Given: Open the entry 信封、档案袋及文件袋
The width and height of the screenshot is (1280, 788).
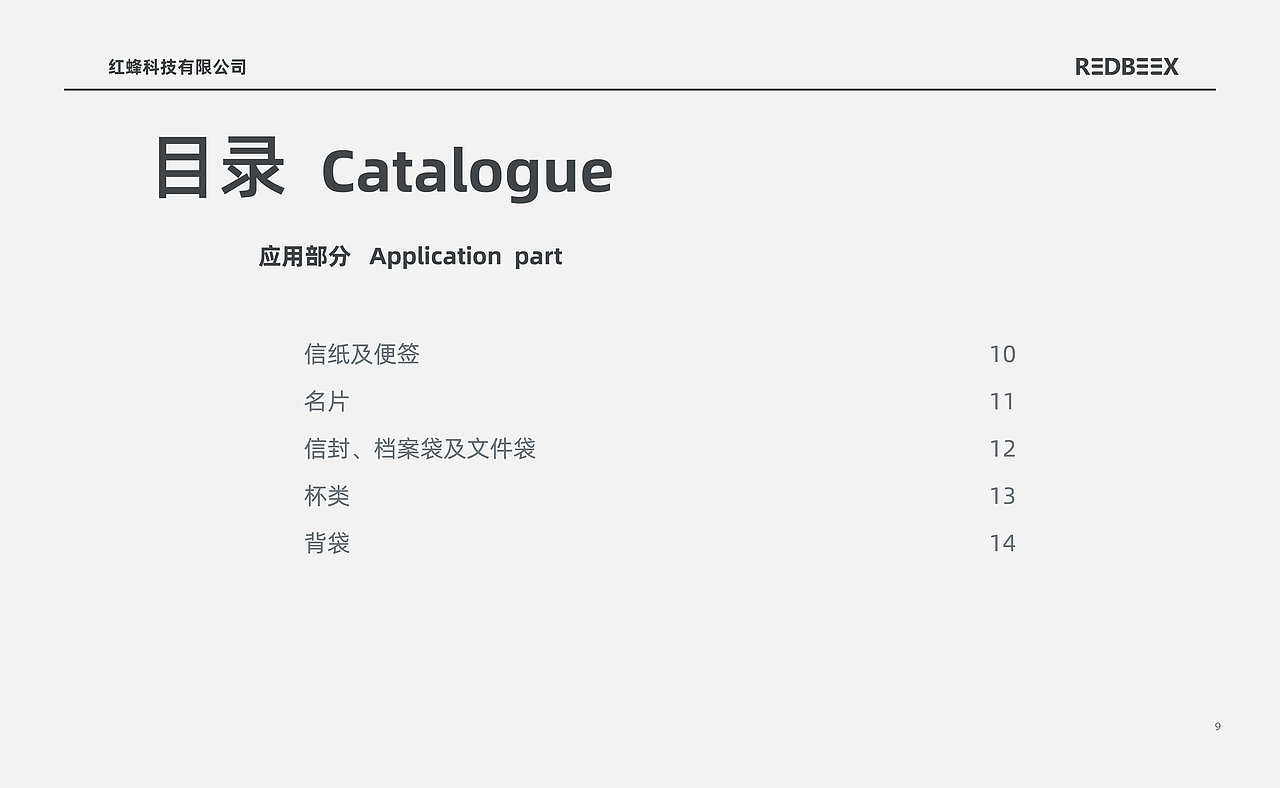Looking at the screenshot, I should pos(420,448).
